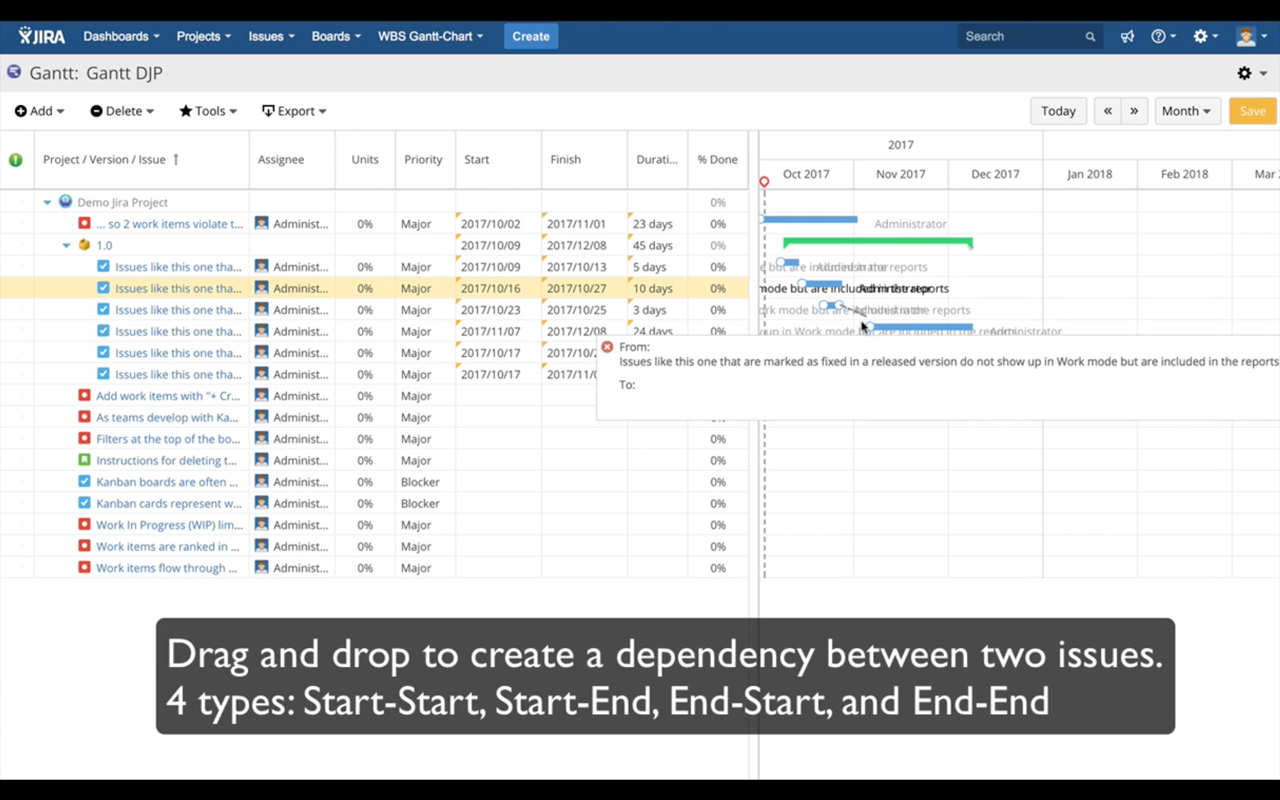1280x800 pixels.
Task: Click task icon of 'Kanban cards represent w...'
Action: pyautogui.click(x=84, y=504)
